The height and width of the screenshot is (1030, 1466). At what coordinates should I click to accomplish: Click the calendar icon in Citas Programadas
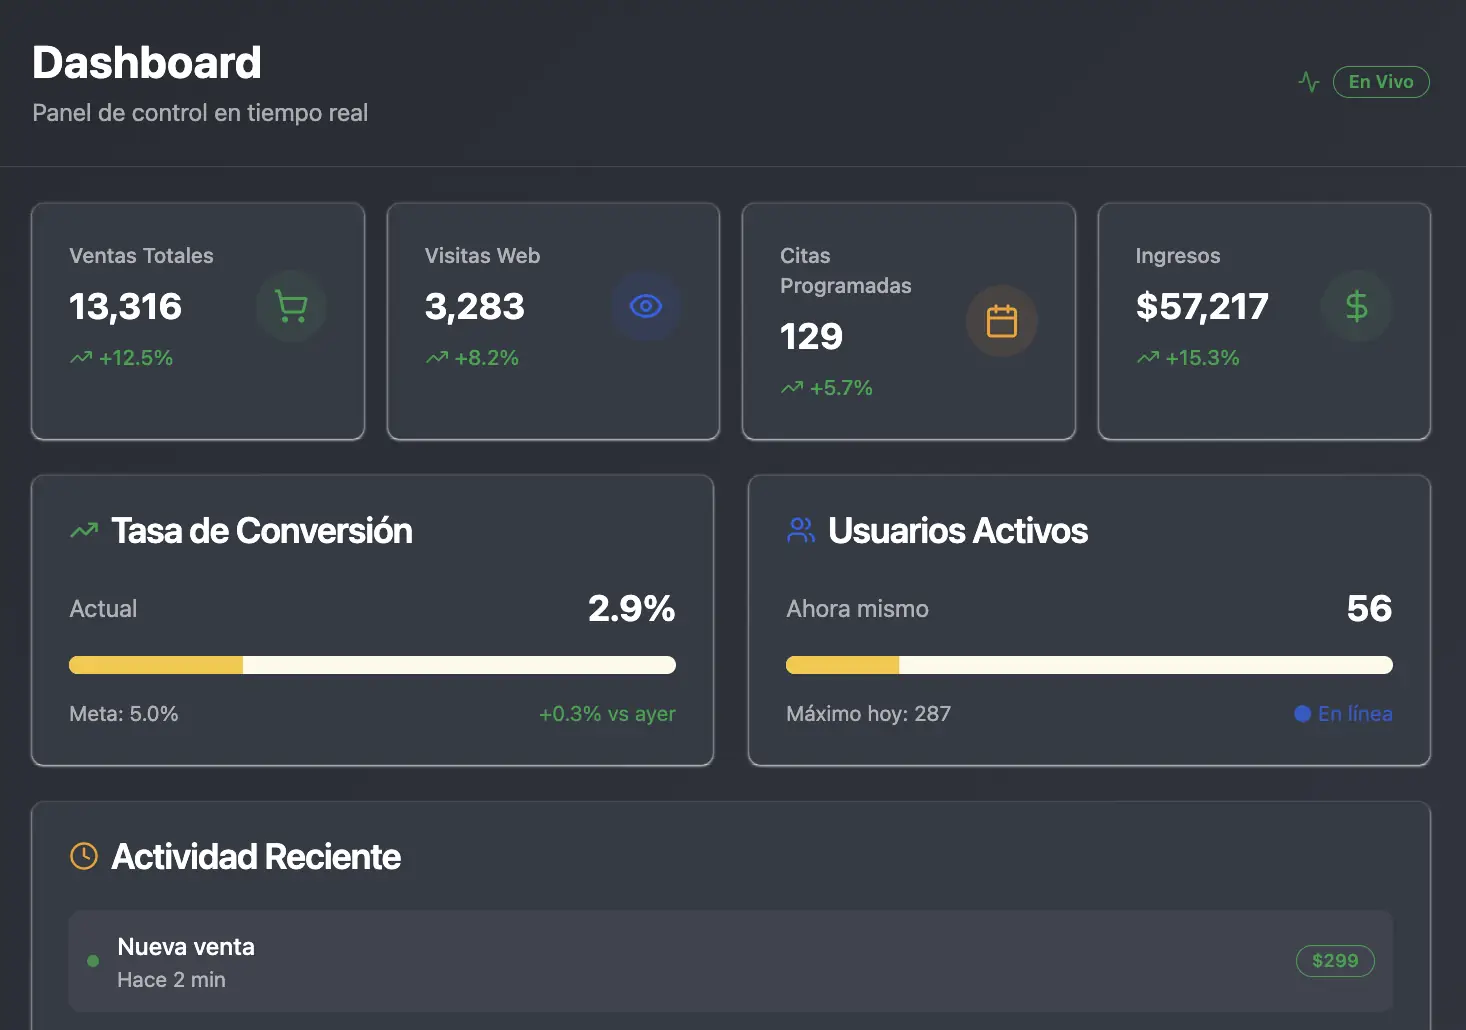1001,321
